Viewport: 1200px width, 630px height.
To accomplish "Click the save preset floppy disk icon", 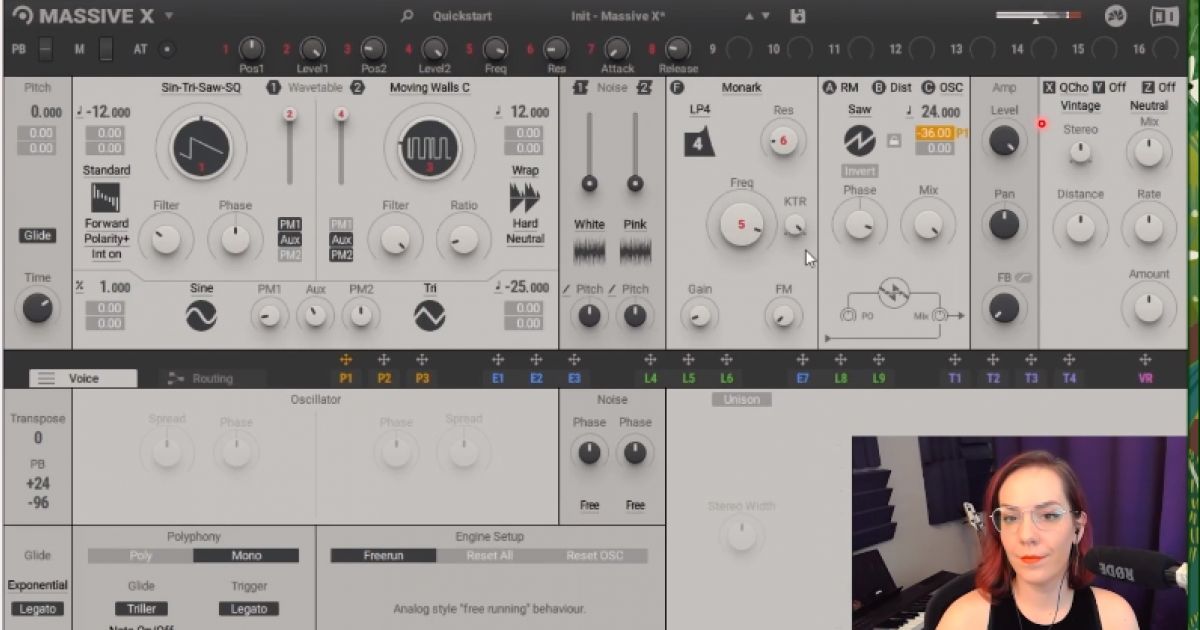I will tap(797, 16).
